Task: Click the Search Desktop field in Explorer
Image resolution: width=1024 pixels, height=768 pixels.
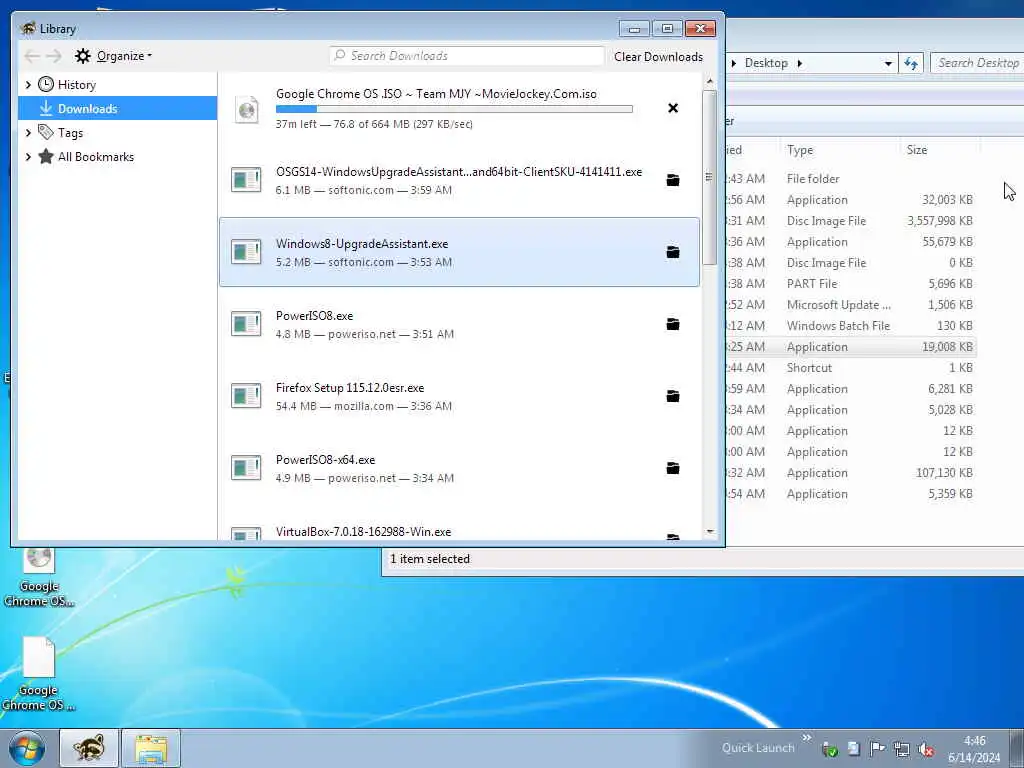Action: click(x=977, y=63)
